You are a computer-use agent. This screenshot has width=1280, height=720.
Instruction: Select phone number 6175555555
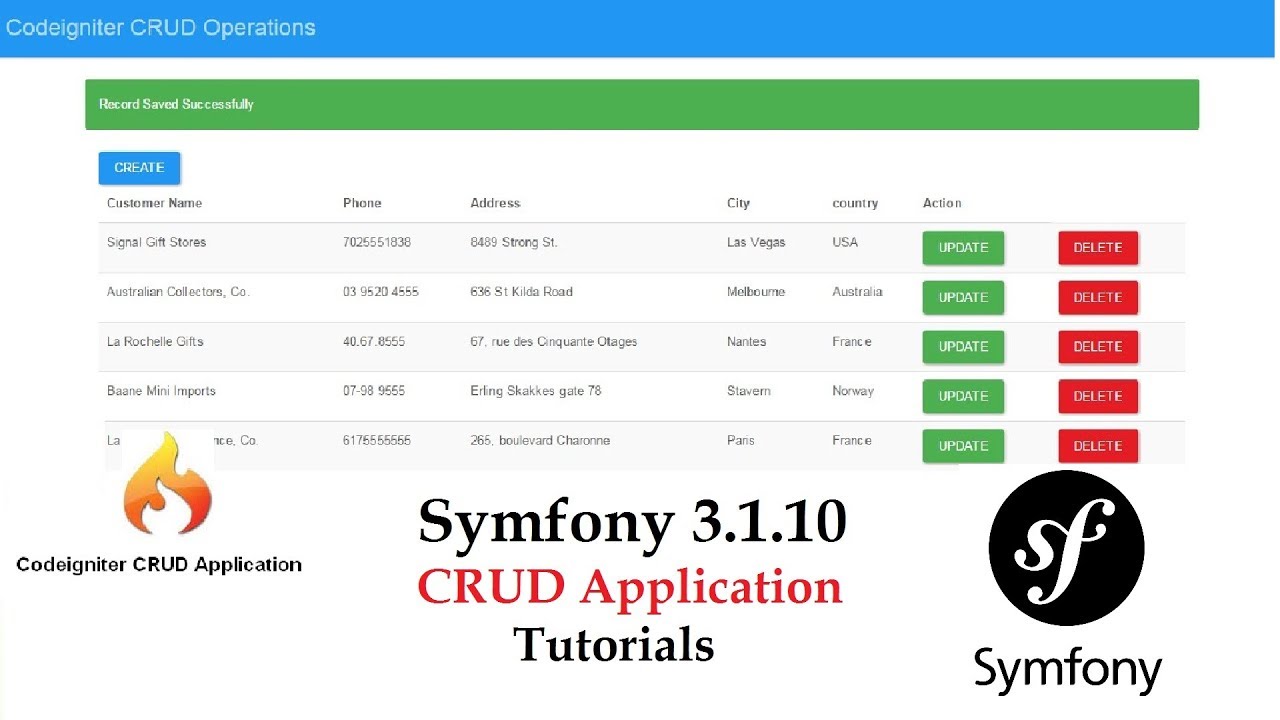(x=377, y=440)
